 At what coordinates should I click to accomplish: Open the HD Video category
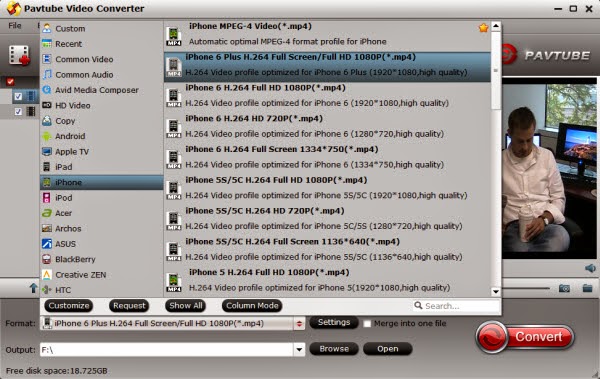(x=101, y=105)
